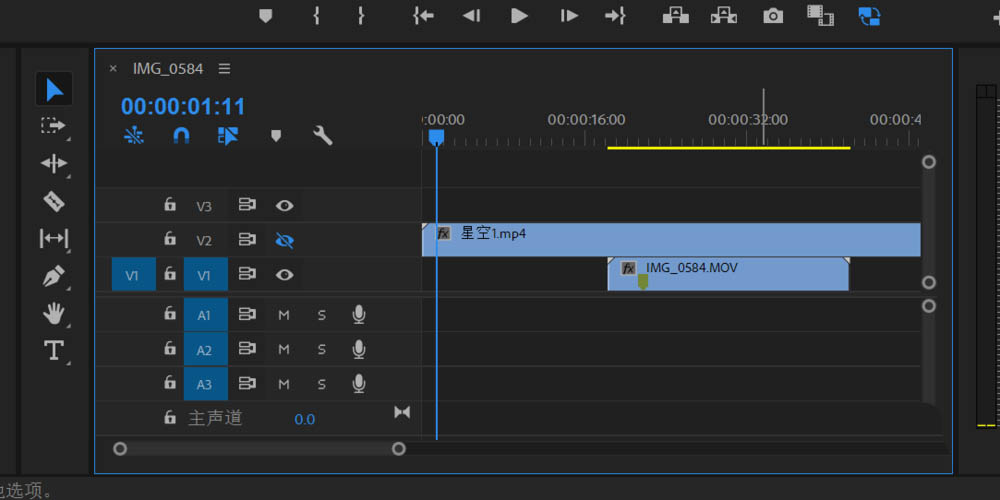The image size is (1000, 500).
Task: Select the Razor tool
Action: click(x=54, y=202)
